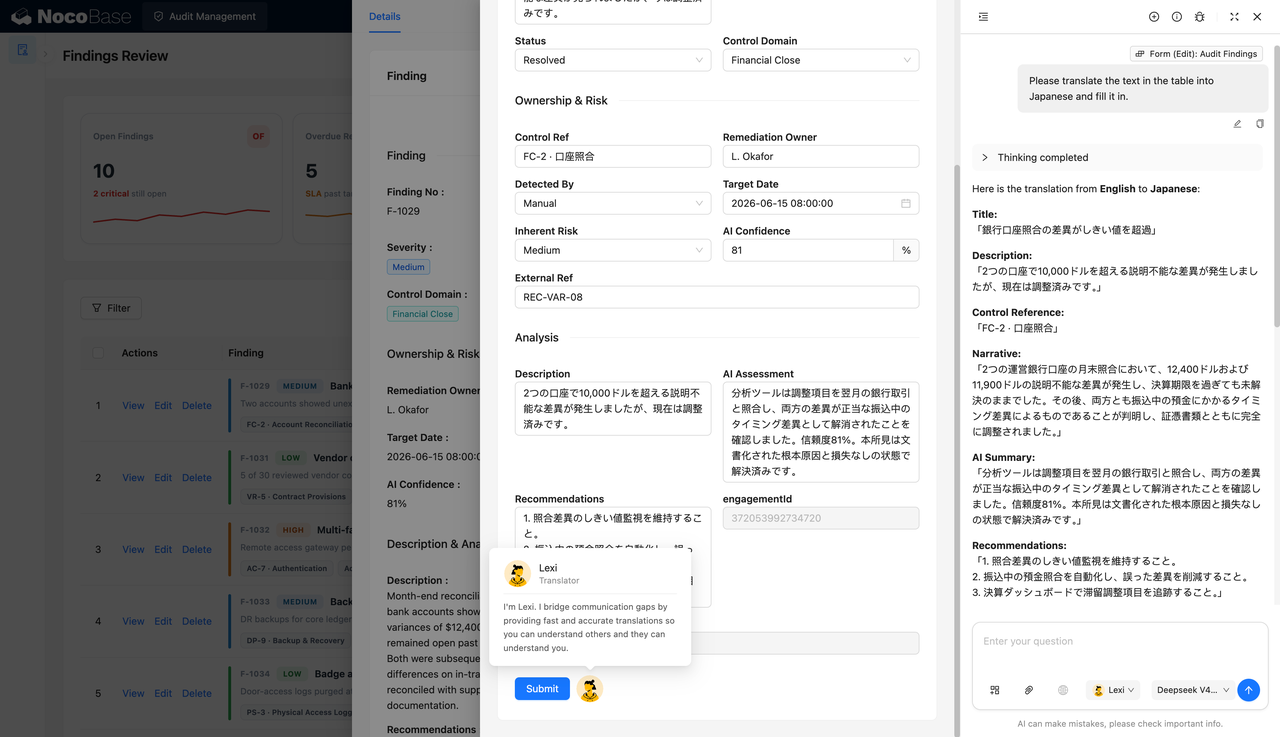
Task: Open the Detected By dropdown
Action: [x=613, y=203]
